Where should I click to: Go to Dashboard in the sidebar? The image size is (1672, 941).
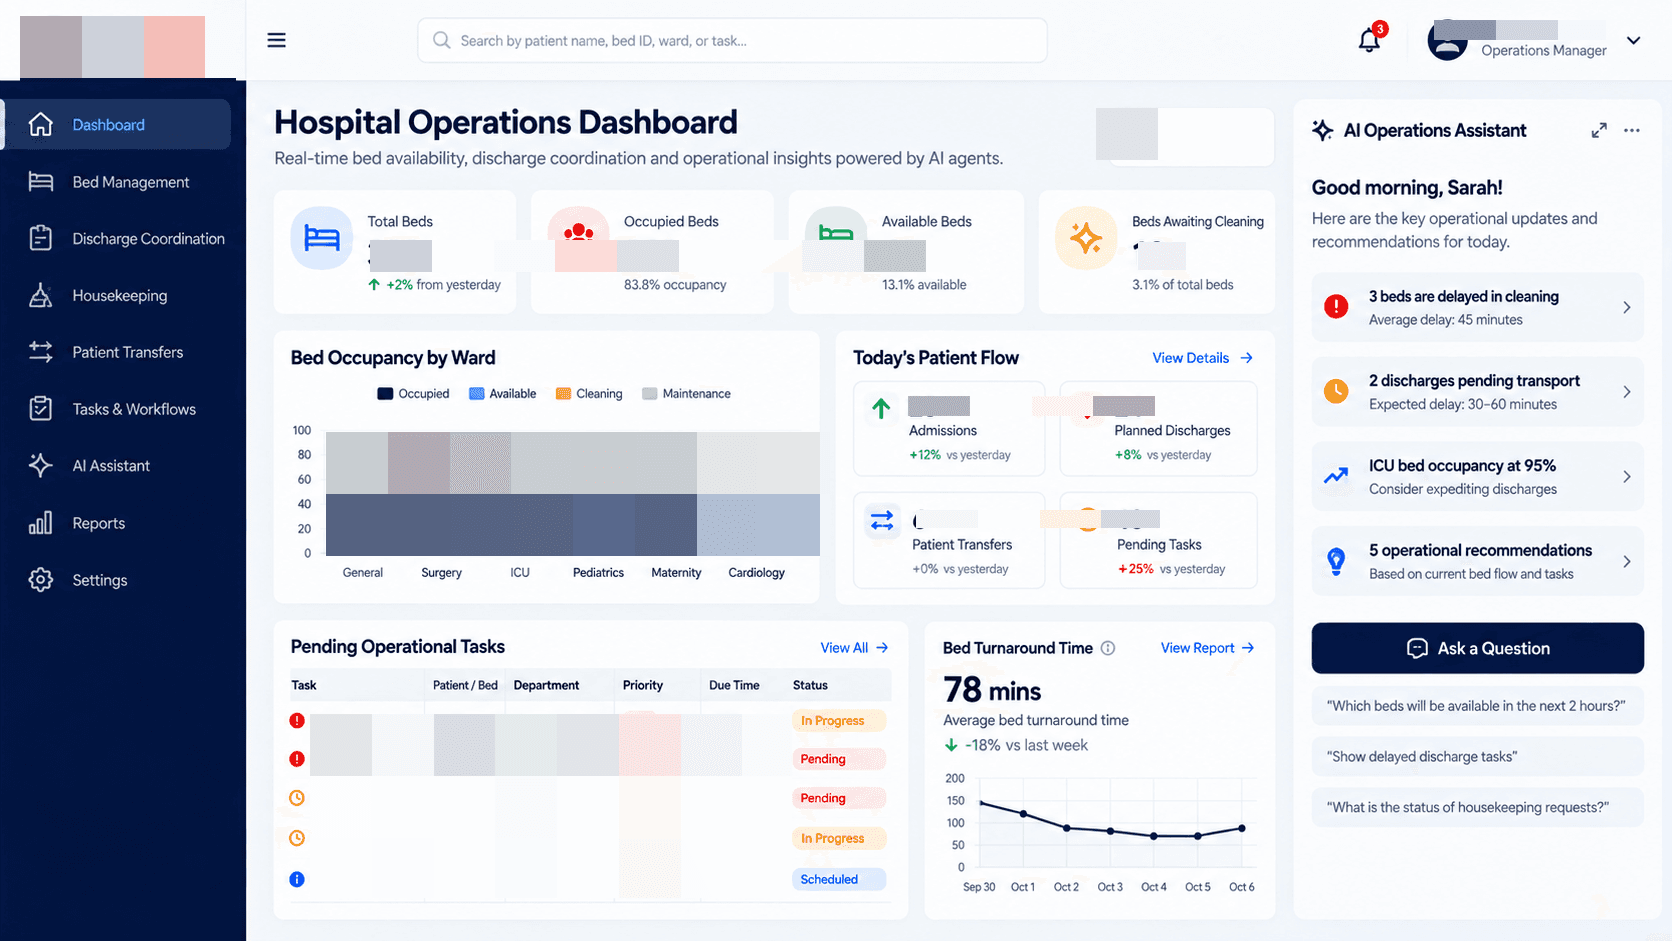[118, 125]
